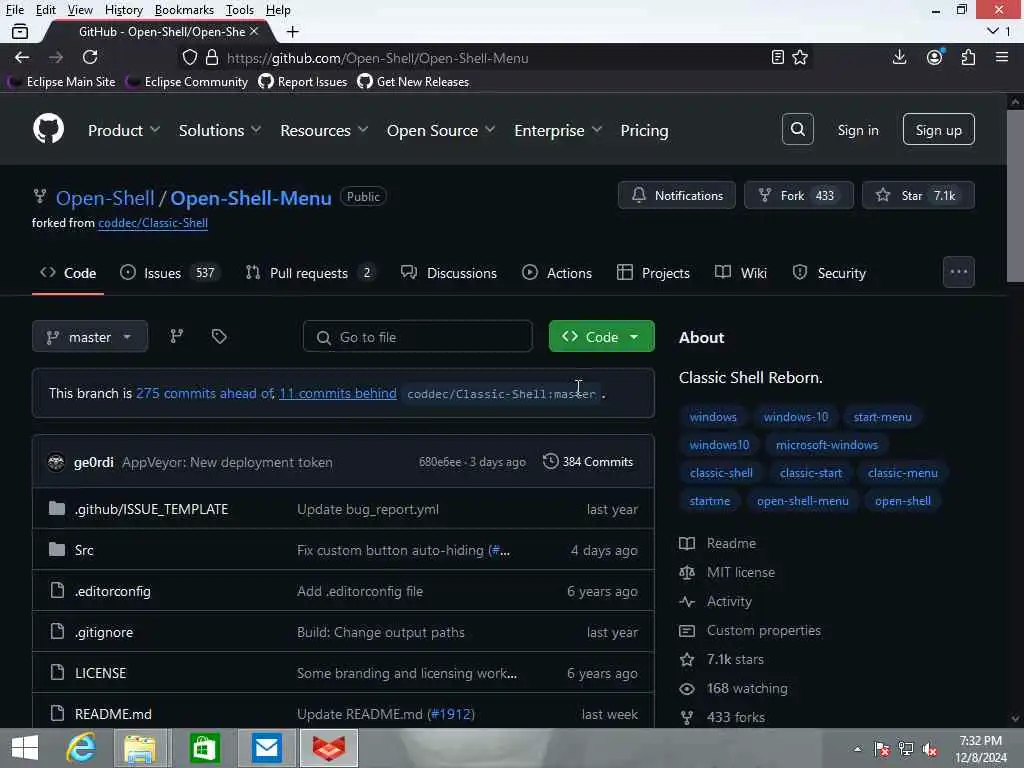Click the page vertical scrollbar thumb
The image size is (1024, 768).
pos(1015,196)
